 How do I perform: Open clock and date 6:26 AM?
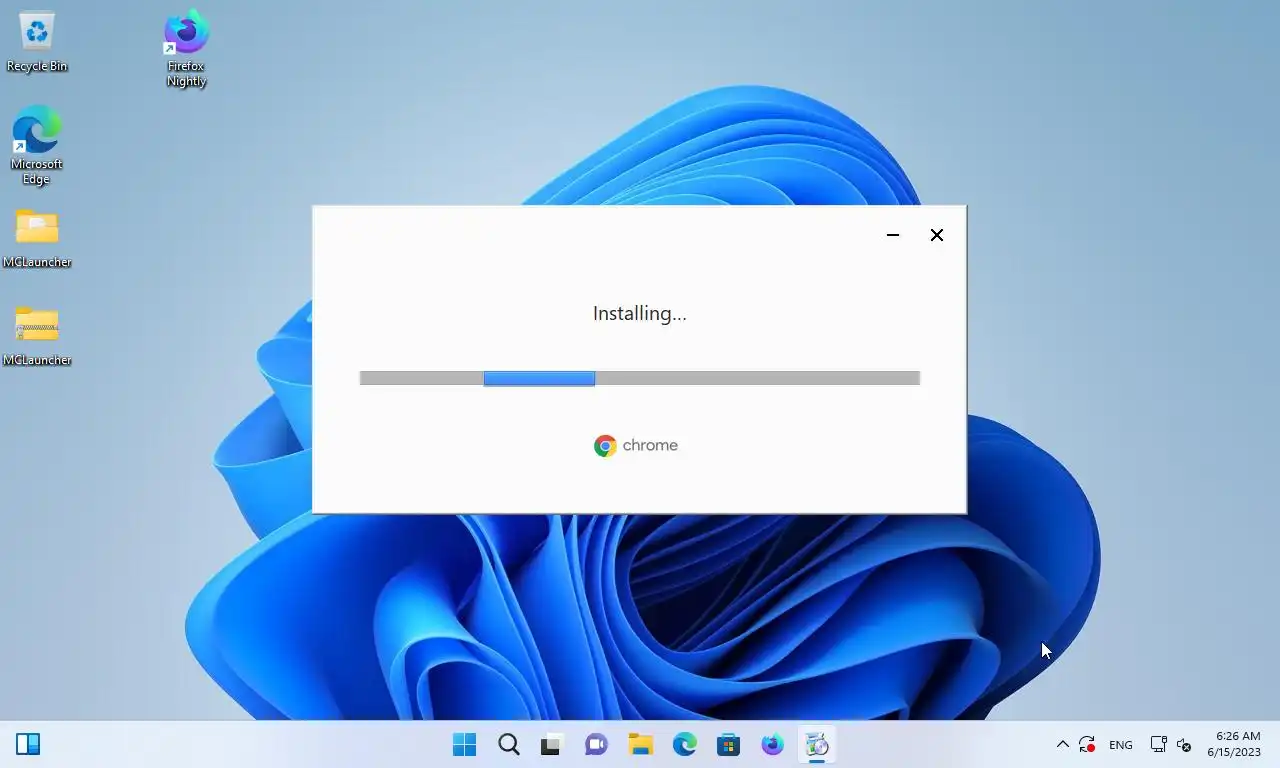(1234, 744)
